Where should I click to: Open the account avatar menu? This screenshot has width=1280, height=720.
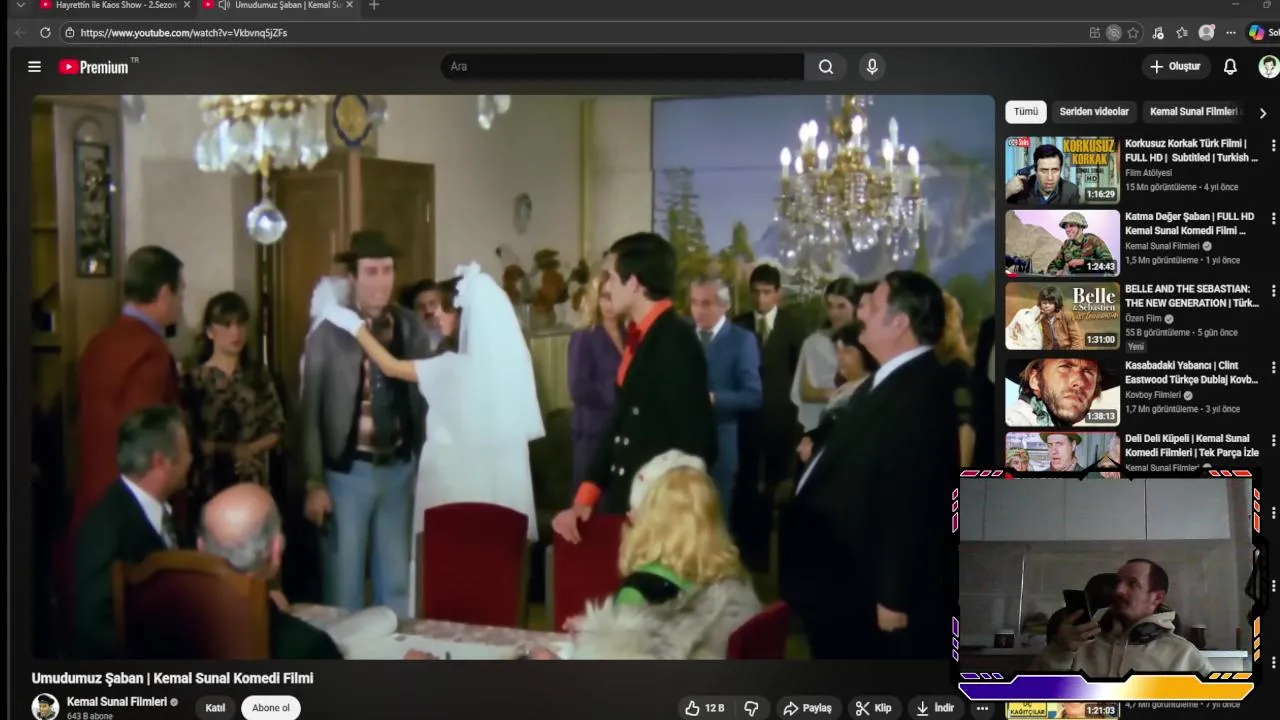1268,67
